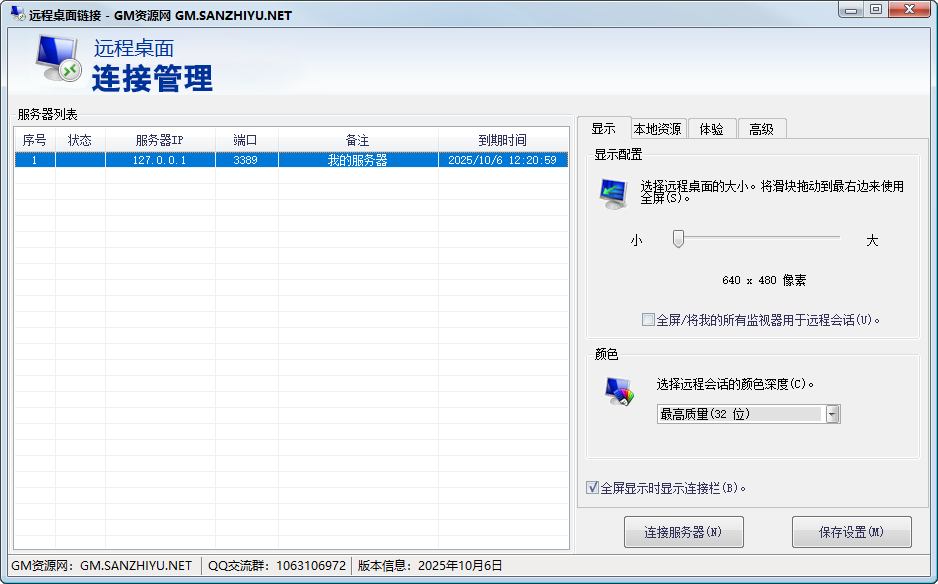The image size is (938, 584).
Task: Select the 最高质量(32 位) combo box
Action: point(740,414)
